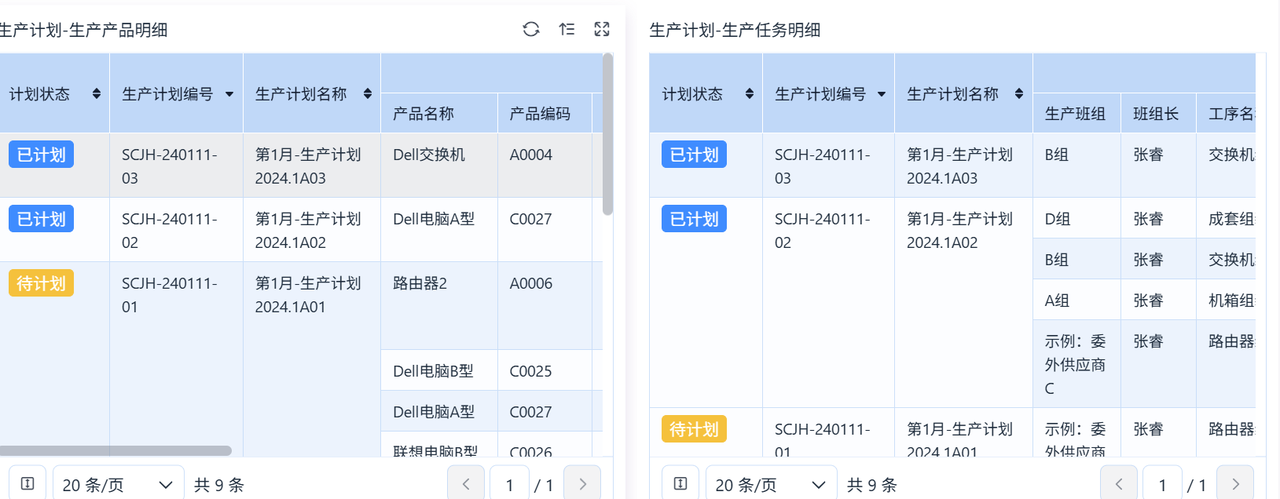Sort 生产计划名称 column in 生产任务明细 table

pos(1019,94)
